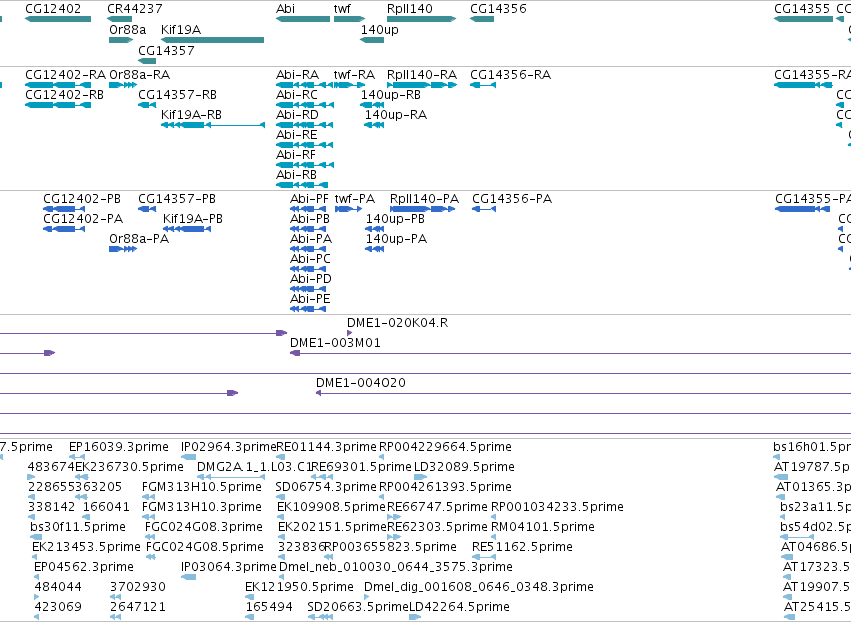
Task: Select BAC clone DME1-004O20
Action: 583,393
